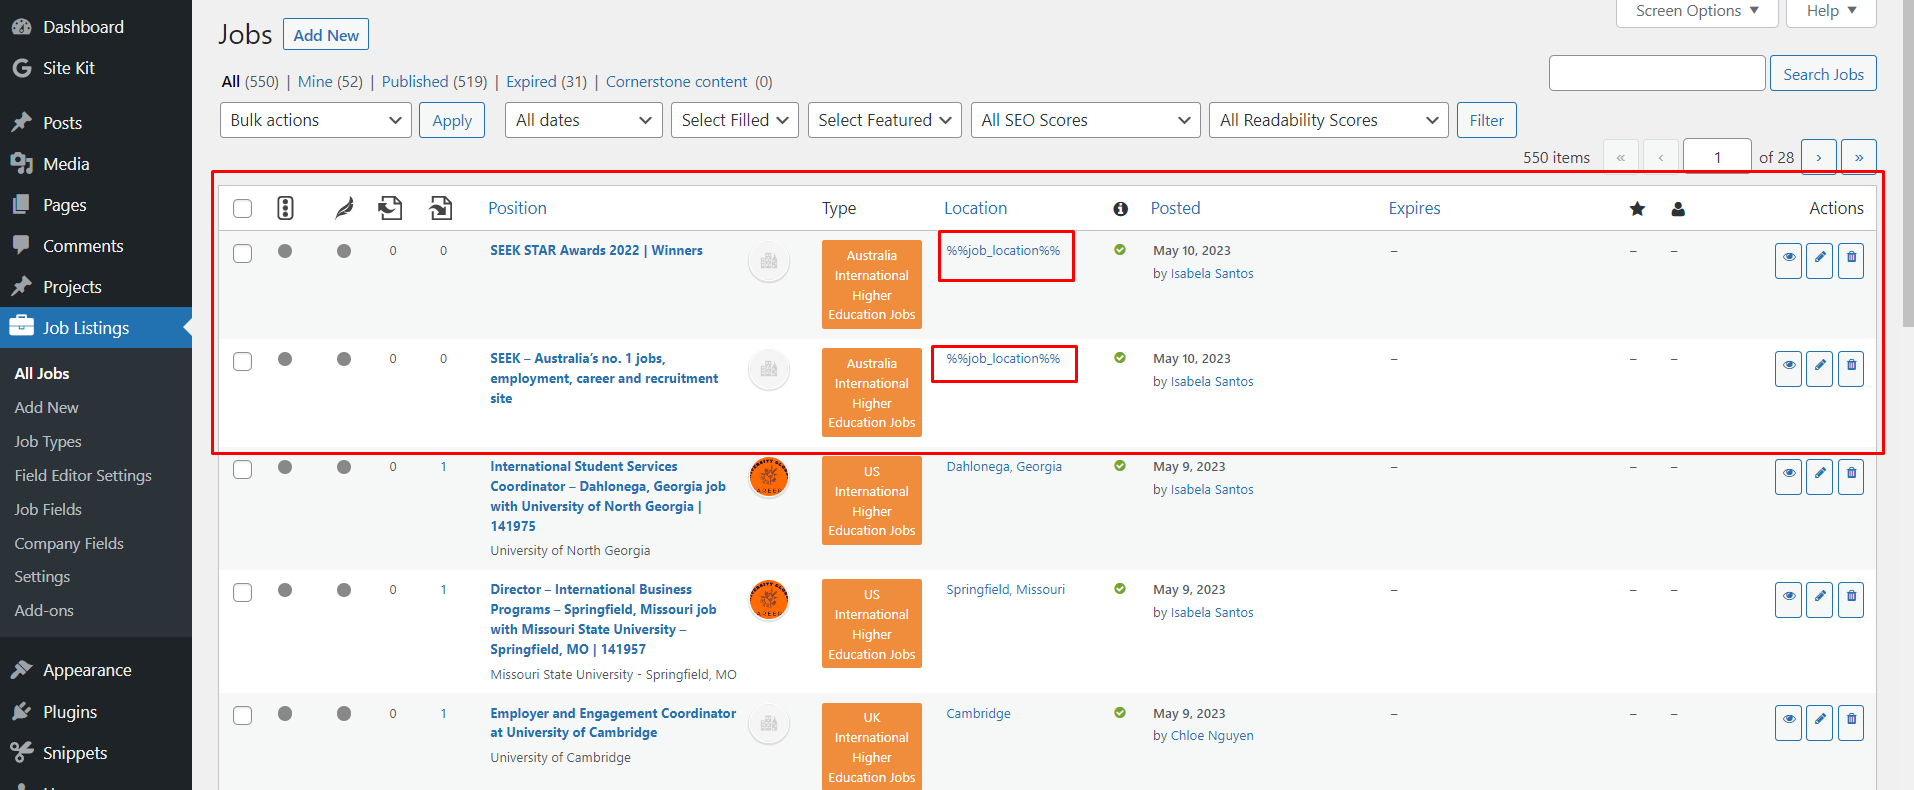Open Site Kit in the sidebar
This screenshot has height=790, width=1914.
coord(68,68)
